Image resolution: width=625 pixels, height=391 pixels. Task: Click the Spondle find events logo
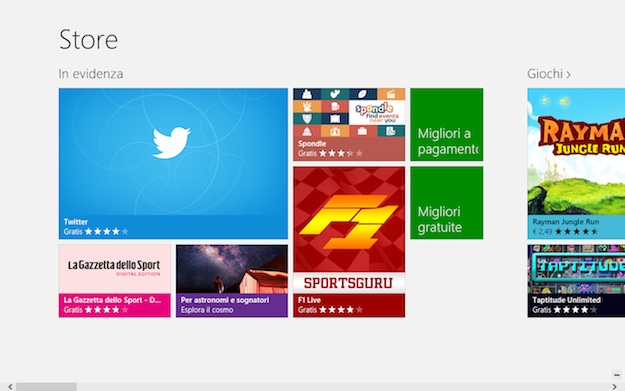coord(376,112)
